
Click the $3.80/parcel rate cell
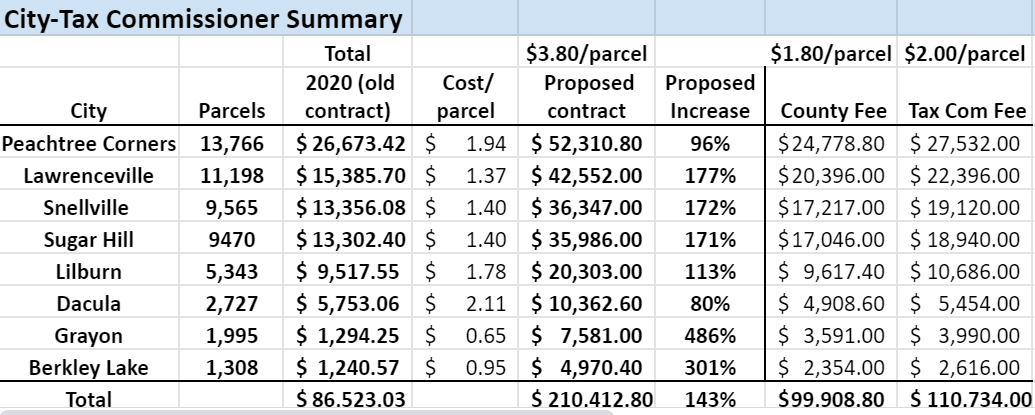[585, 53]
